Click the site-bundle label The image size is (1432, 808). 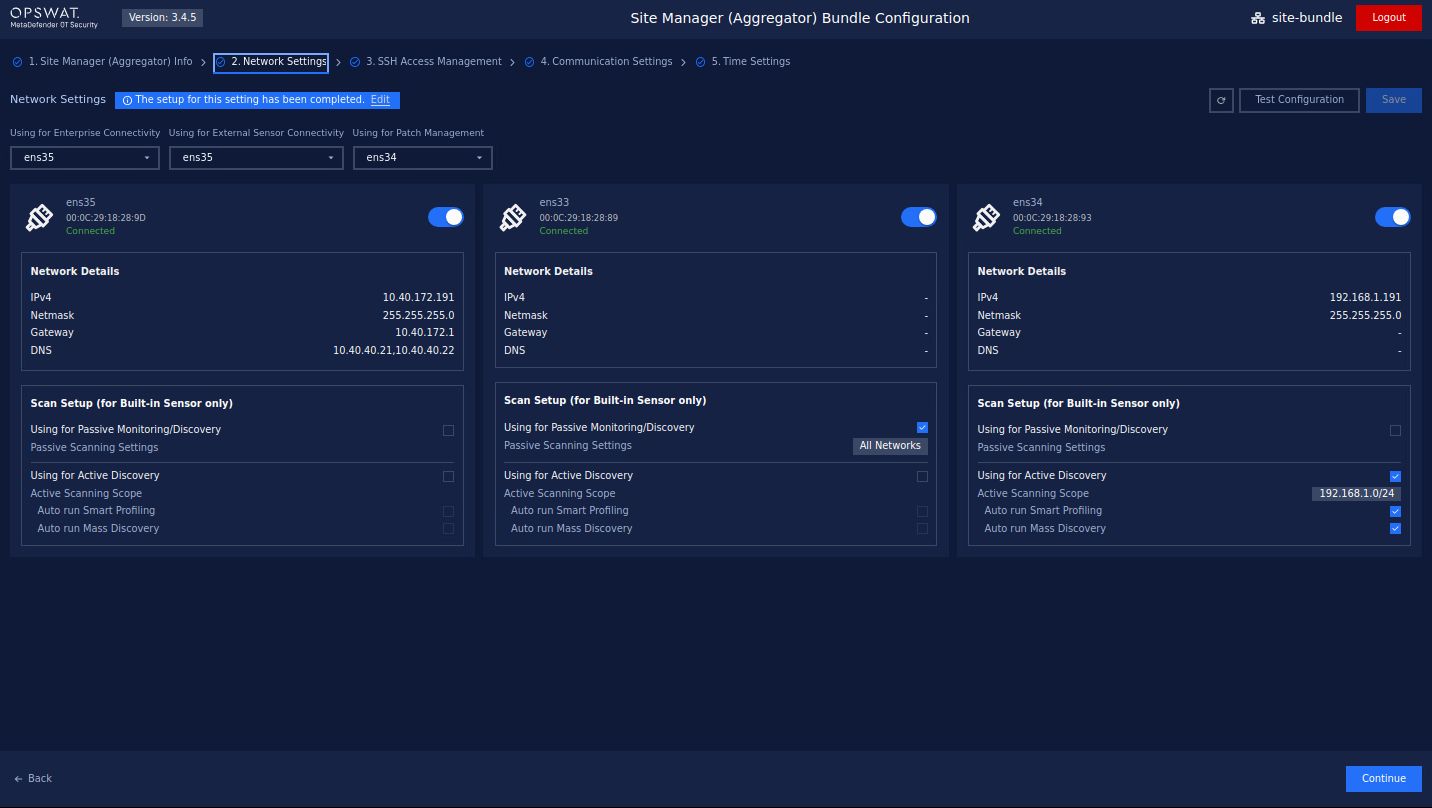(x=1307, y=18)
